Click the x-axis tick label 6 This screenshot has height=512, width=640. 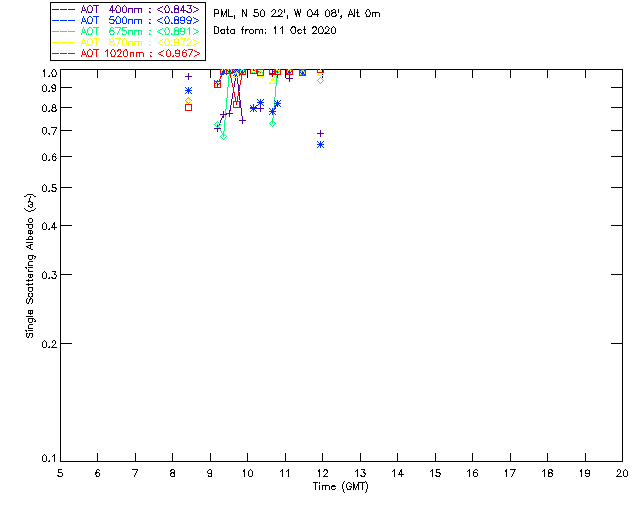pos(98,473)
